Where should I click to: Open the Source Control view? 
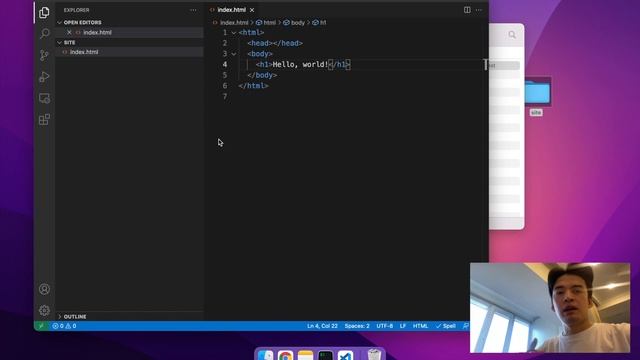coord(44,55)
